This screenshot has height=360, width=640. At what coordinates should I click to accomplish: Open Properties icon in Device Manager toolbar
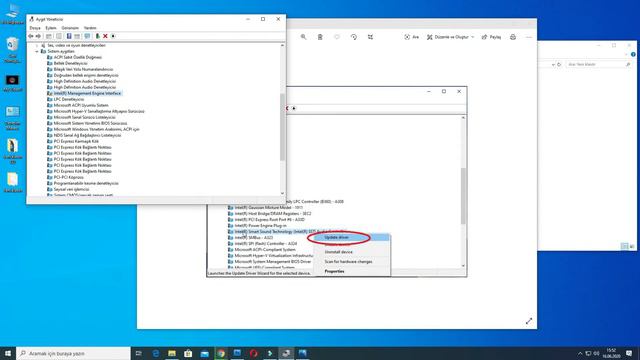click(x=59, y=36)
